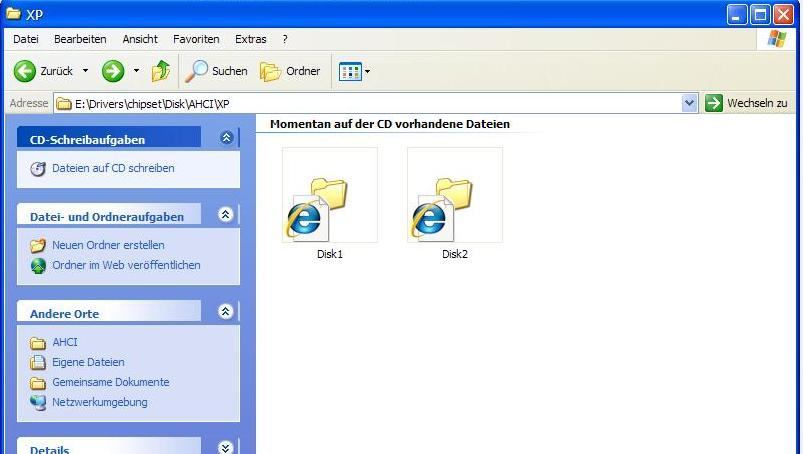Select the Disk1 folder thumbnail
The width and height of the screenshot is (803, 454).
pos(330,195)
